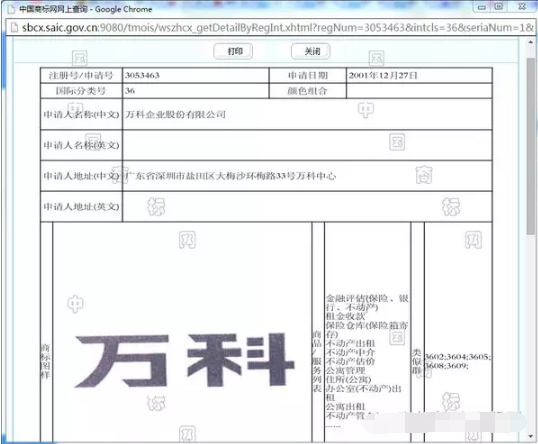Click the page icon in address bar

point(14,27)
